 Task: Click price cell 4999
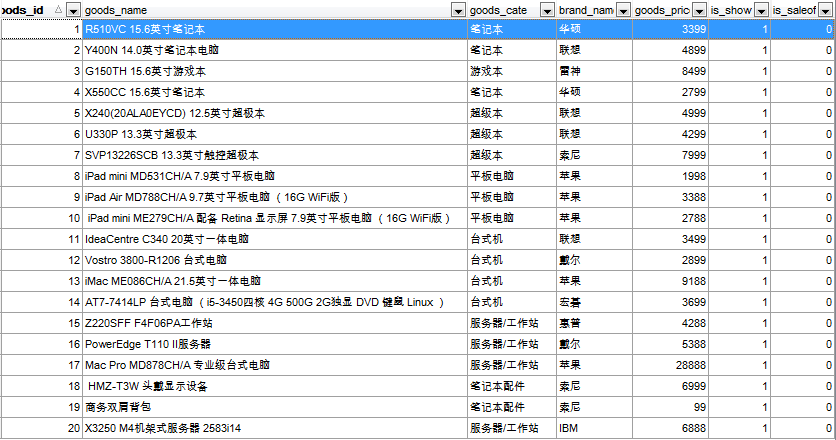coord(670,113)
